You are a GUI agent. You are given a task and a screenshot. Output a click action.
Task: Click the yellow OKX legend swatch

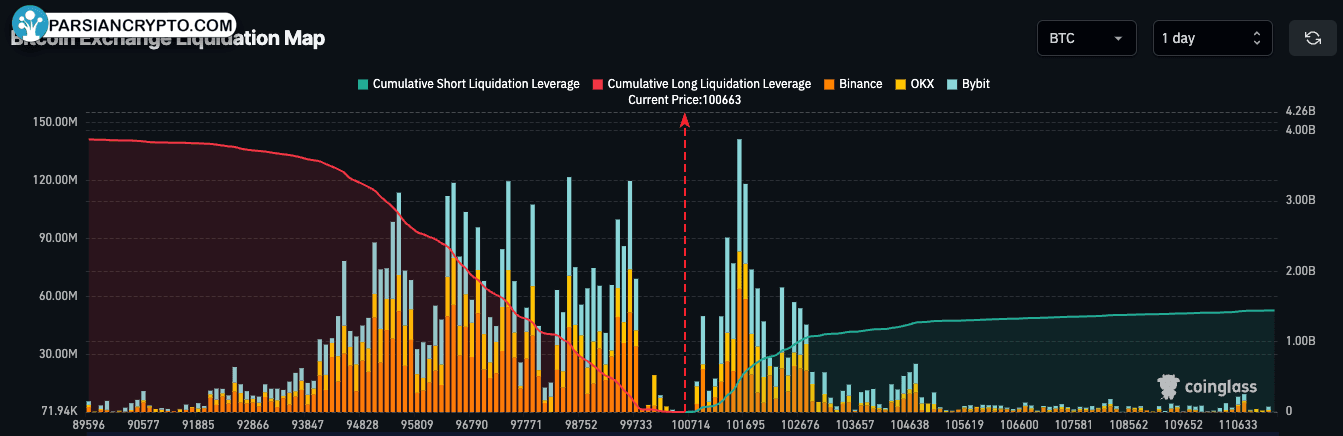click(900, 84)
